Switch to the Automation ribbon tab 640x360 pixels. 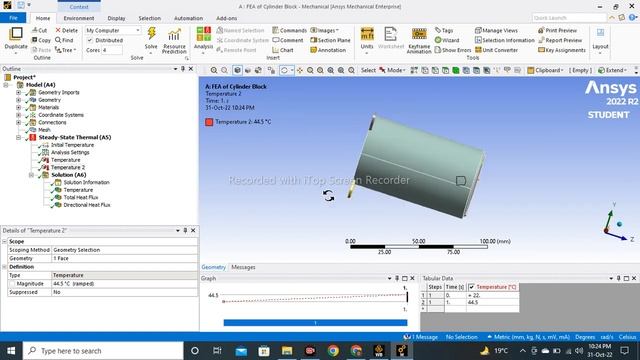[188, 18]
